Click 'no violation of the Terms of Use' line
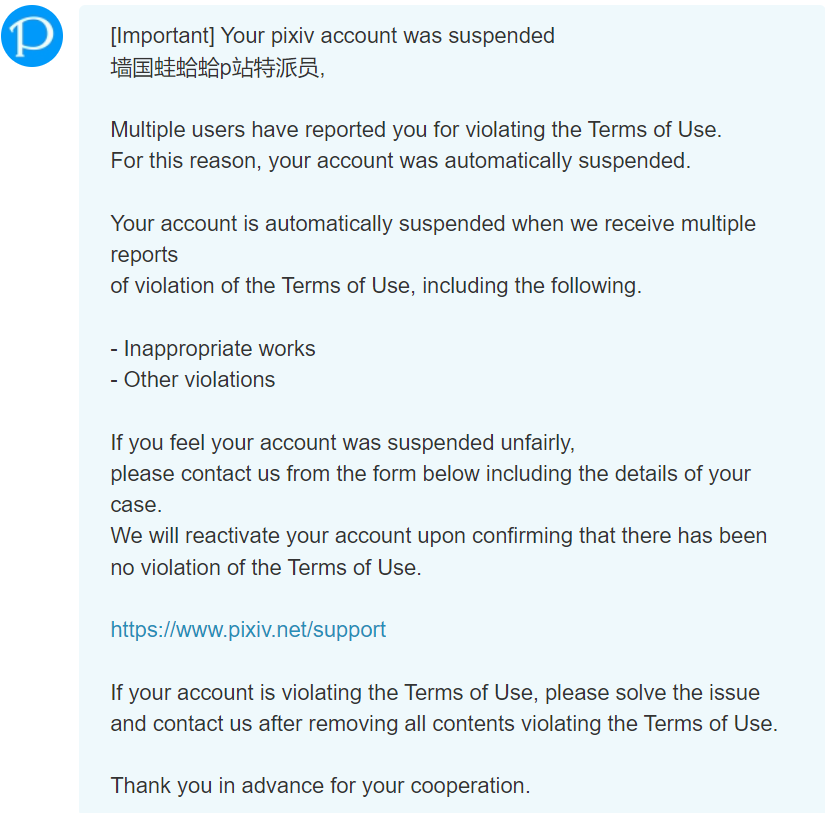Image resolution: width=825 pixels, height=813 pixels. point(266,567)
